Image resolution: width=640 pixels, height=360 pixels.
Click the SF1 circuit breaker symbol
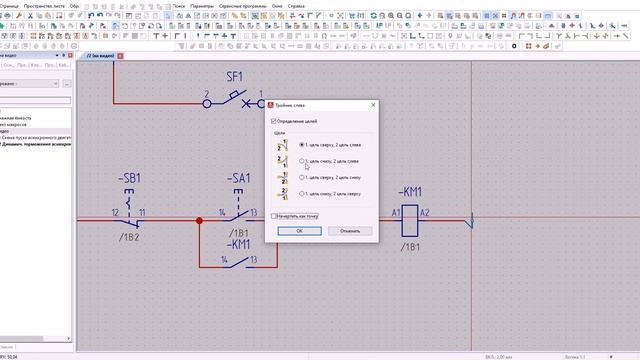234,100
